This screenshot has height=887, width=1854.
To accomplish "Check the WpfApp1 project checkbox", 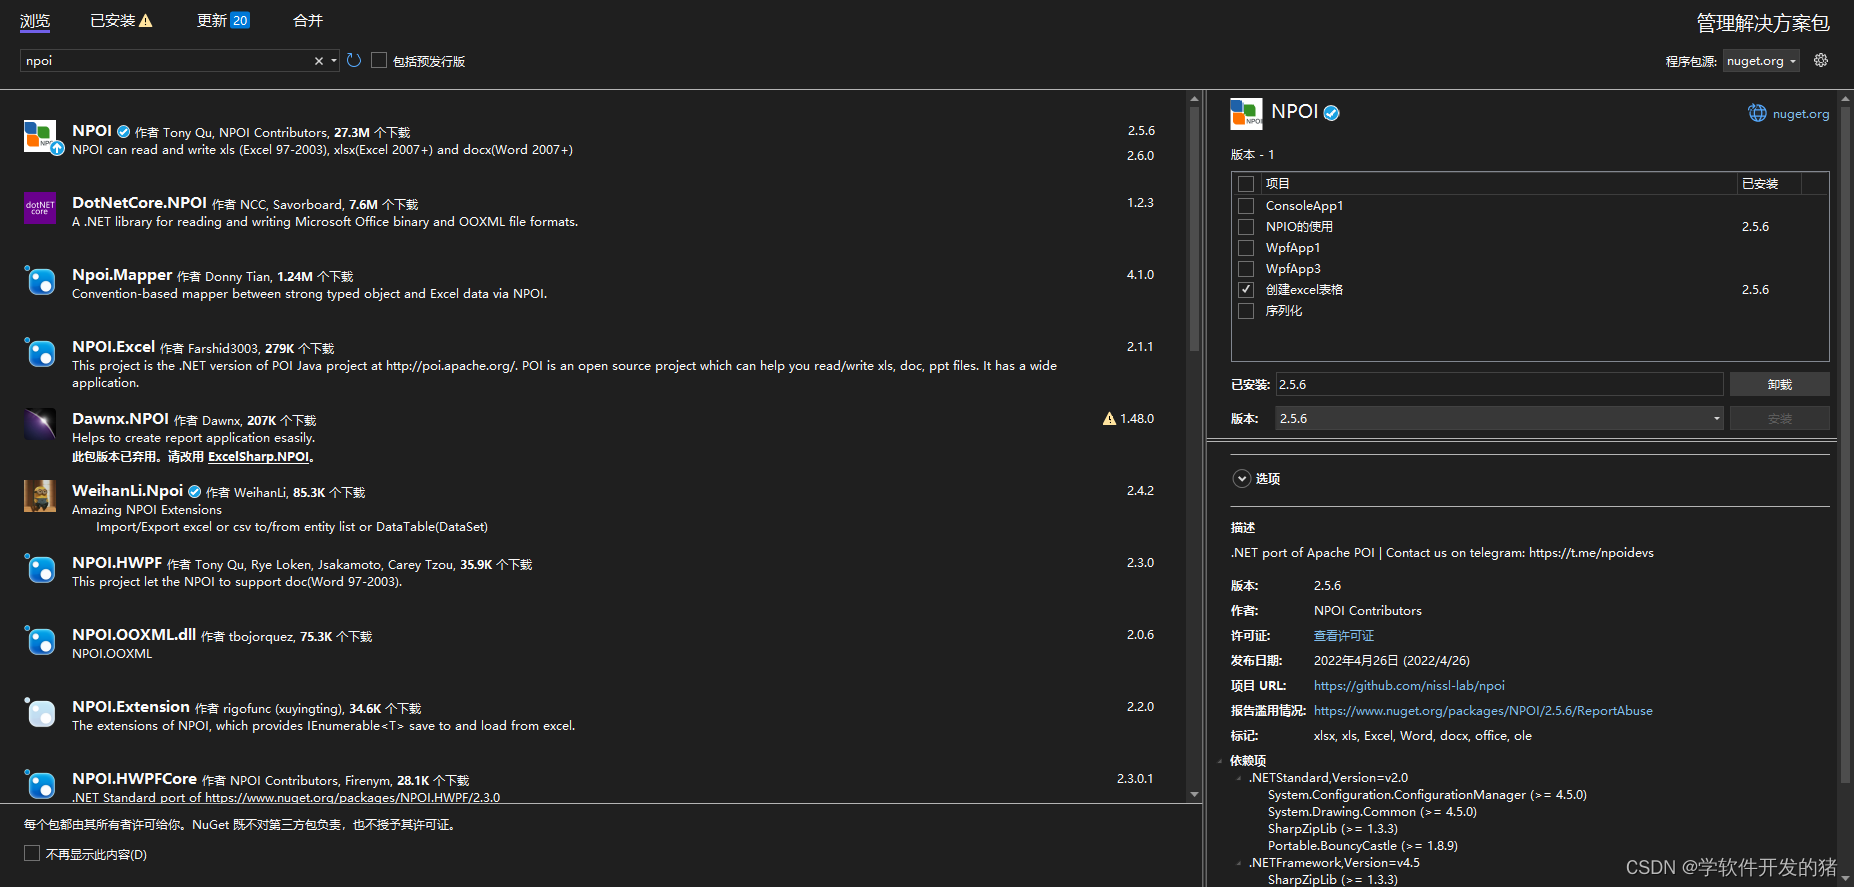I will tap(1246, 248).
